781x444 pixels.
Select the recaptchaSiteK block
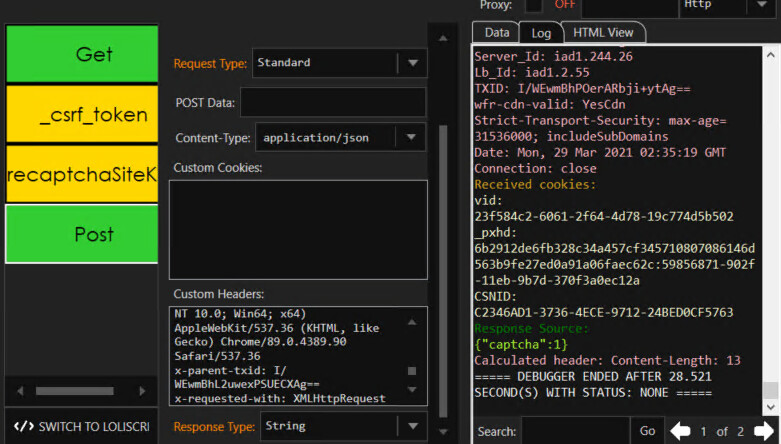point(82,174)
